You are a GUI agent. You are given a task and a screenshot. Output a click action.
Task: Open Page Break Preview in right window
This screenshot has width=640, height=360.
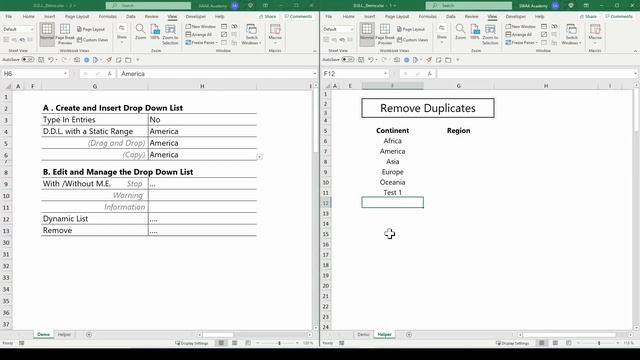click(x=384, y=34)
